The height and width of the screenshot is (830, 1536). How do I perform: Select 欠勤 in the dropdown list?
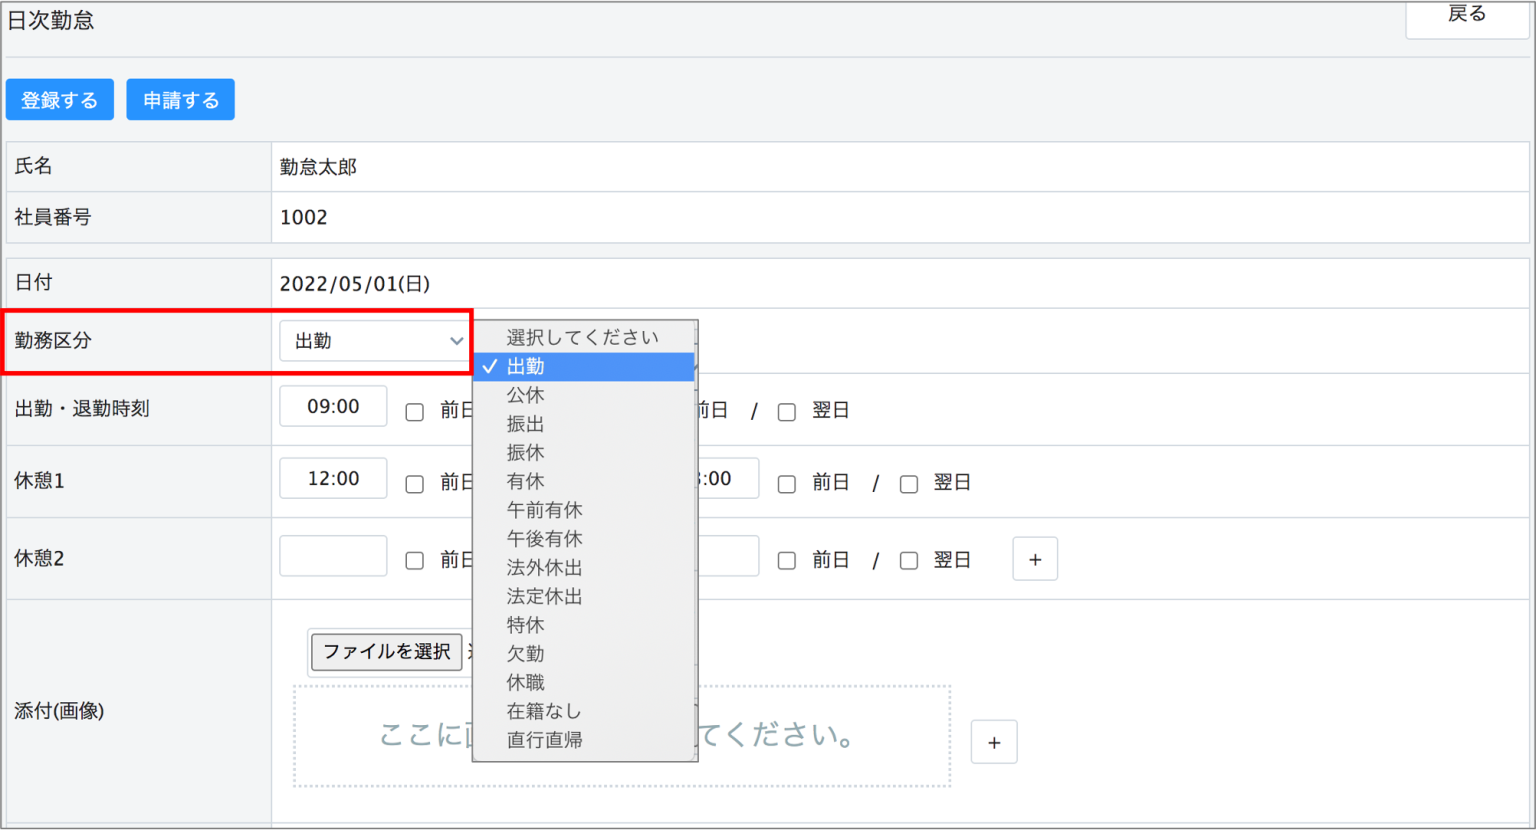pyautogui.click(x=526, y=654)
